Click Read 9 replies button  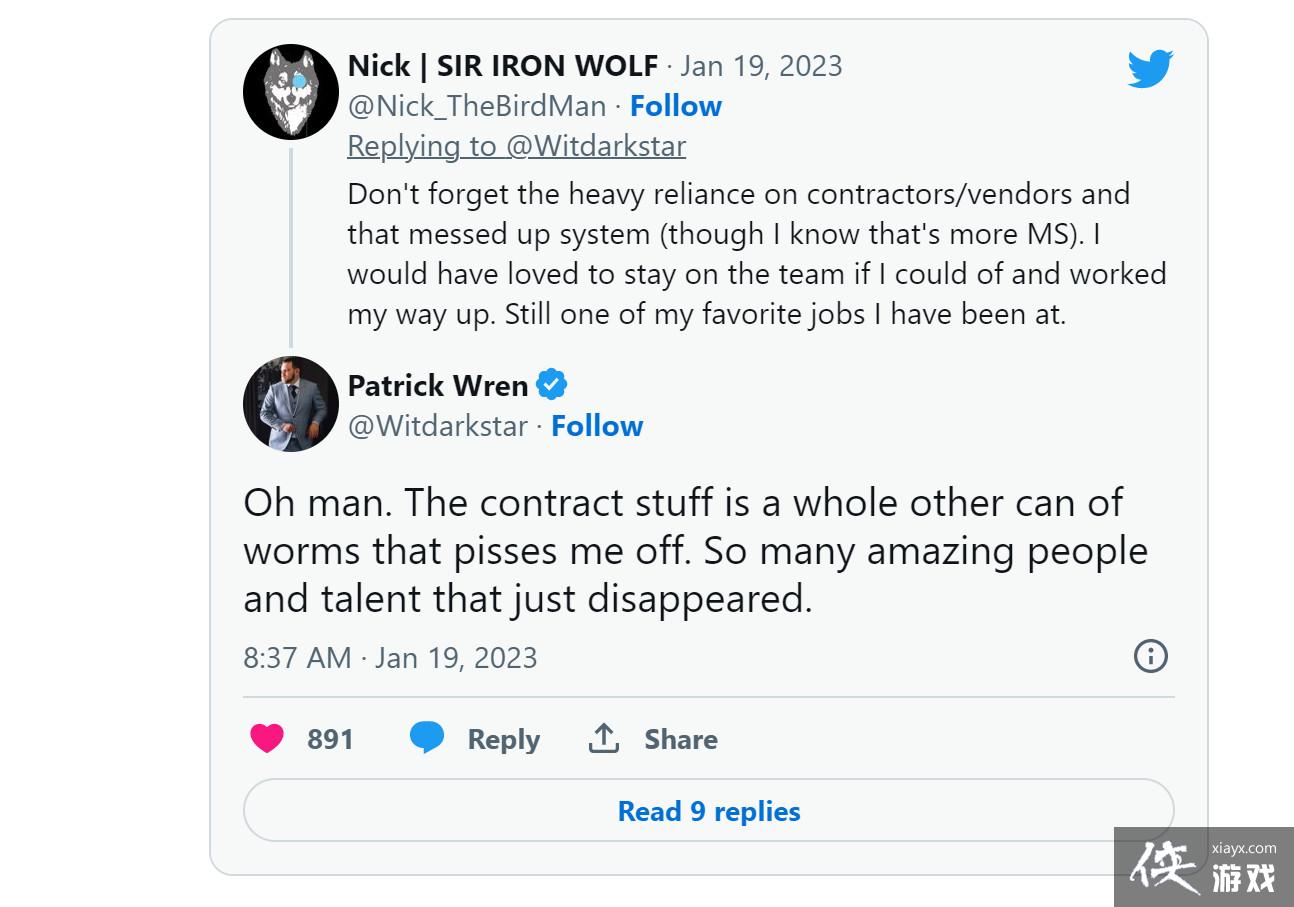coord(708,810)
